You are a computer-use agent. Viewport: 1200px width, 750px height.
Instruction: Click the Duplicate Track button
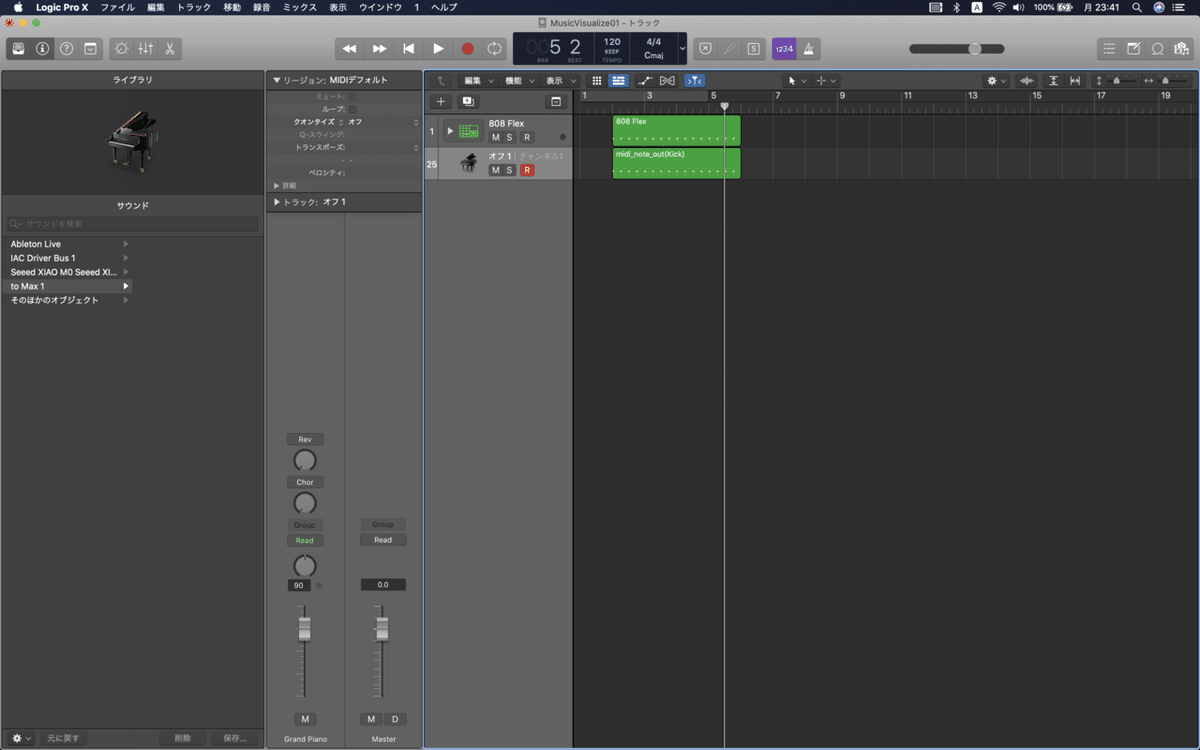click(468, 101)
